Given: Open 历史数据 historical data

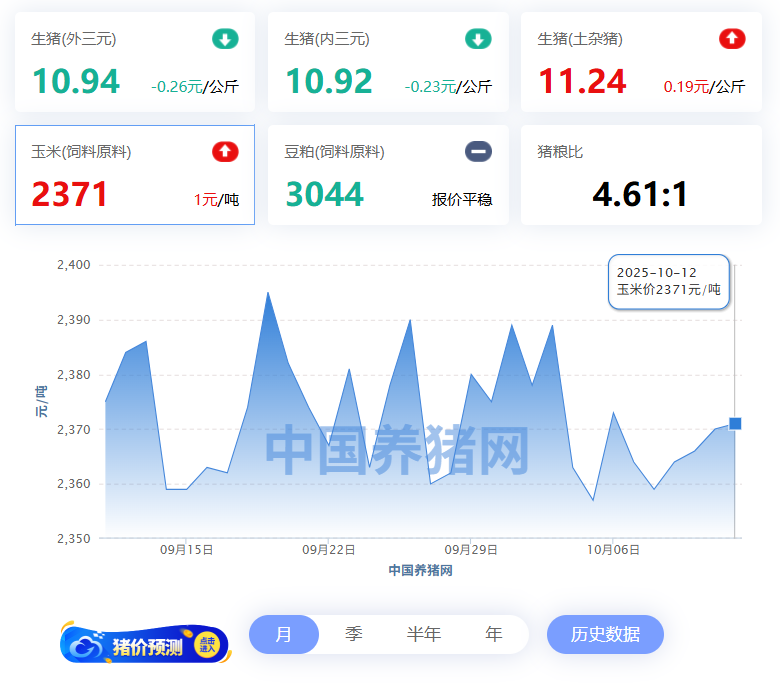Looking at the screenshot, I should tap(605, 634).
